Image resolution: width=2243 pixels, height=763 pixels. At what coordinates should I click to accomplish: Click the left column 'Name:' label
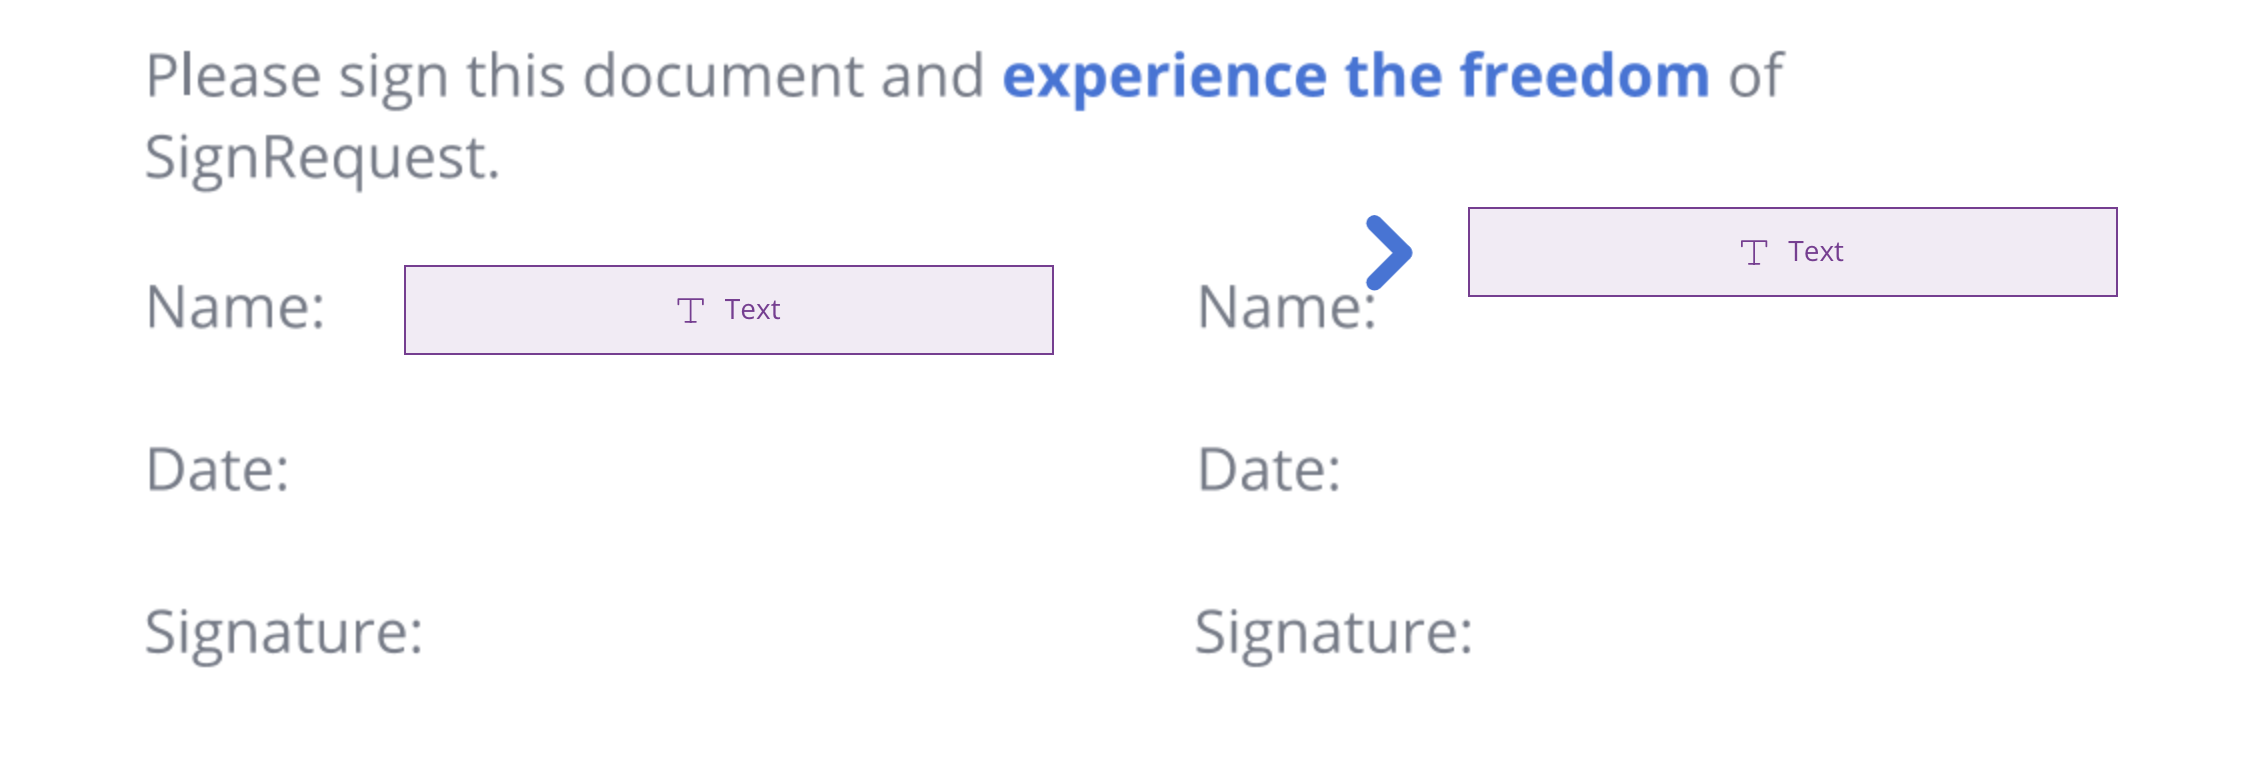(x=236, y=306)
